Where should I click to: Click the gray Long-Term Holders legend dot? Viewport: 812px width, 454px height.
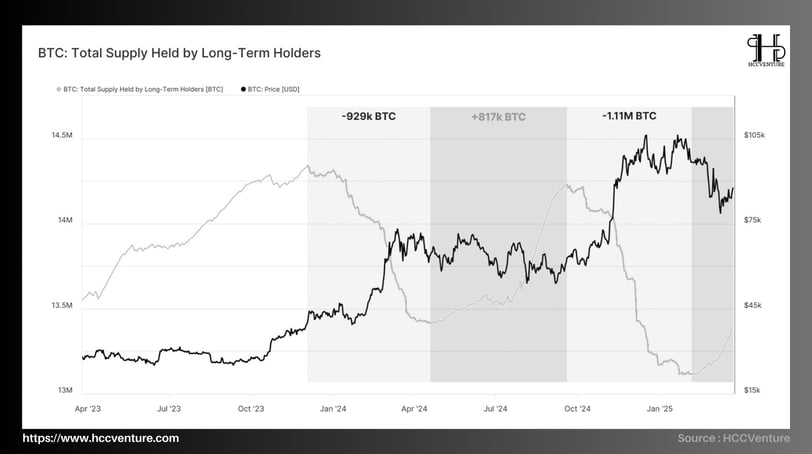click(59, 90)
